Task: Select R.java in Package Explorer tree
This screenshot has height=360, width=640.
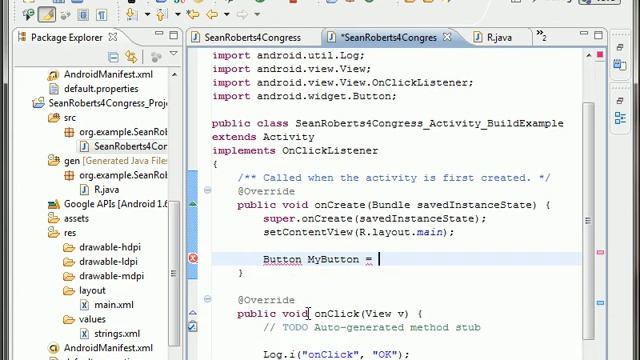Action: pyautogui.click(x=99, y=190)
